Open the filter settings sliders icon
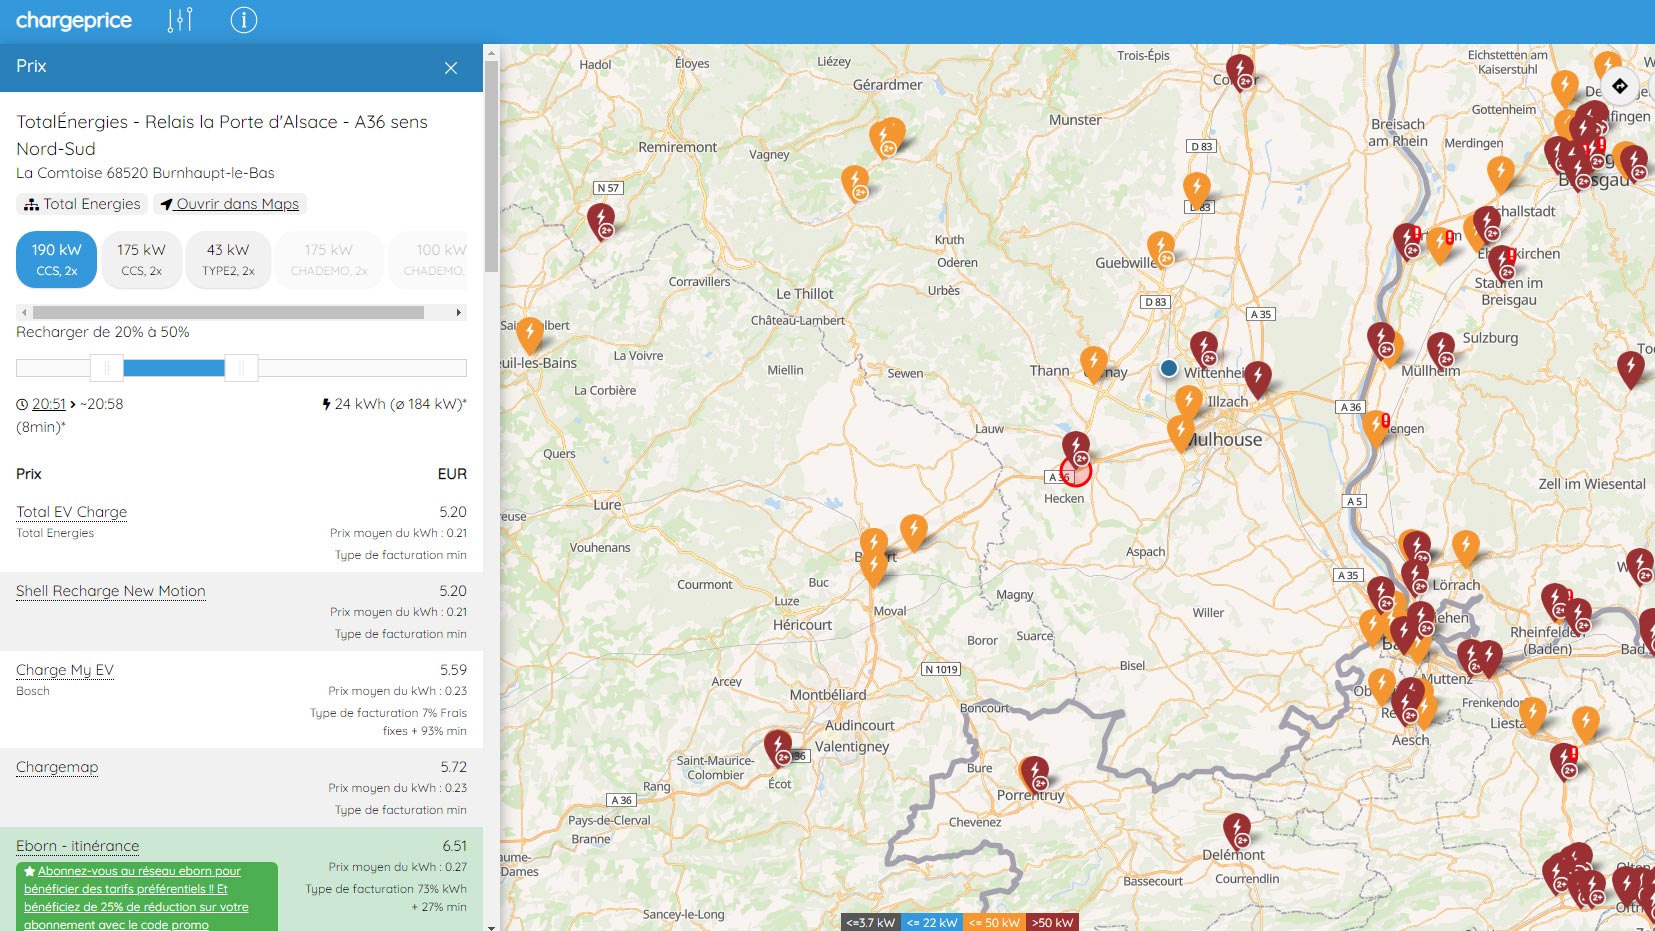 (180, 20)
